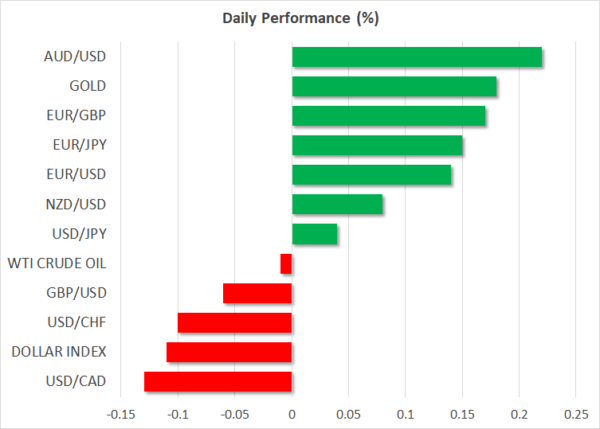Click the AUD/USD axis label
600x429 pixels.
pyautogui.click(x=78, y=57)
